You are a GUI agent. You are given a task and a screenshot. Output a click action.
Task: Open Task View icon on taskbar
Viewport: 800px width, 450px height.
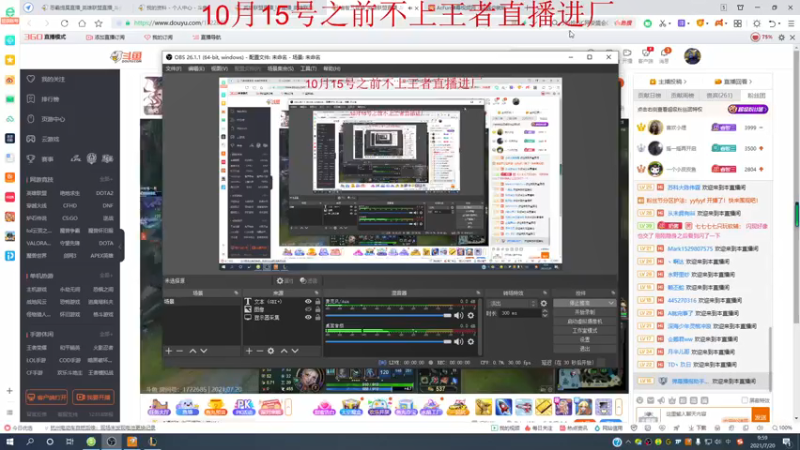70,442
